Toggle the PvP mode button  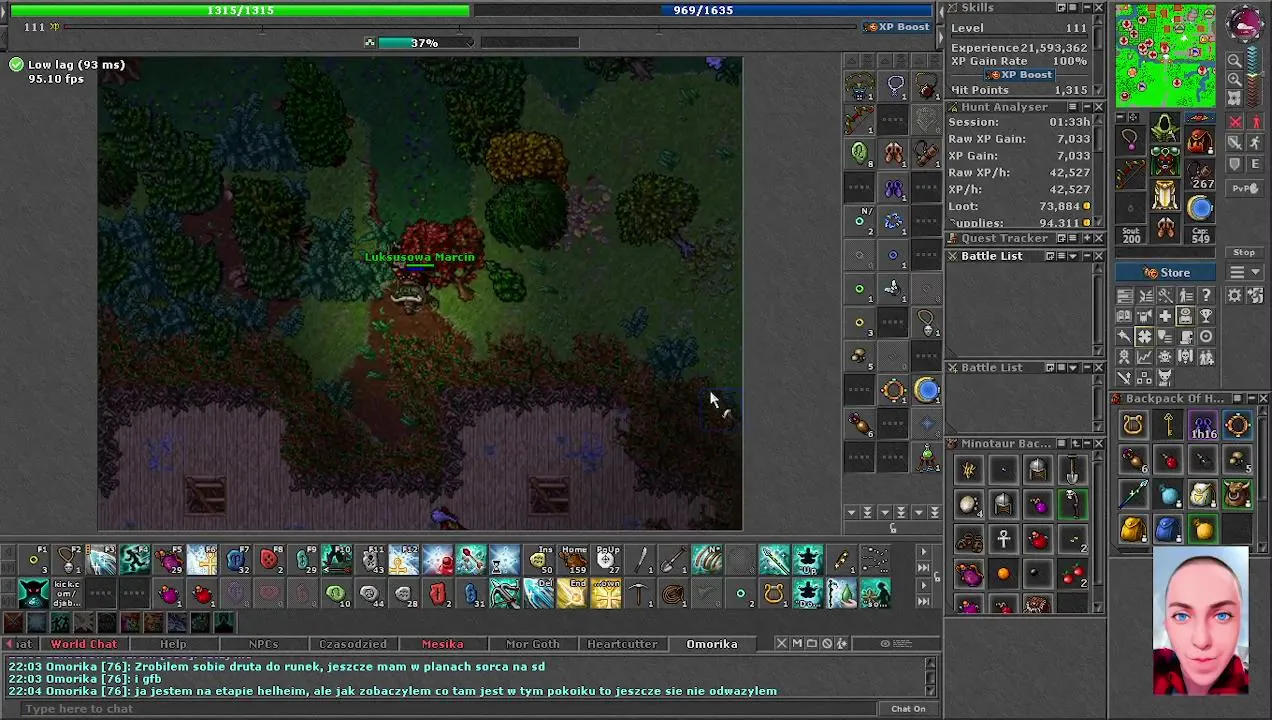(x=1244, y=188)
